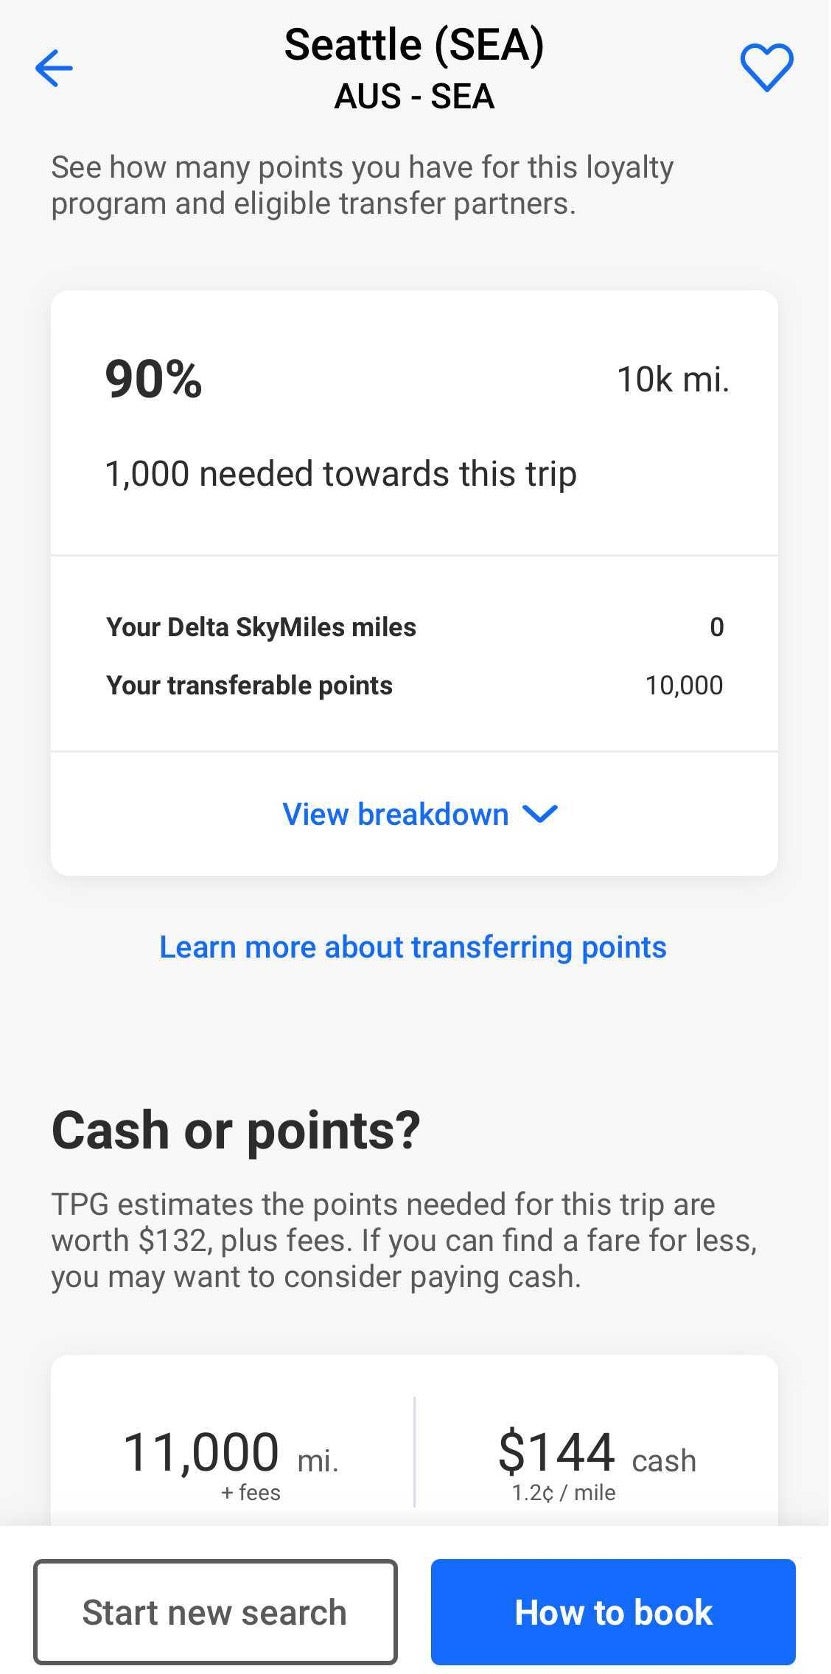Viewport: 831px width, 1674px height.
Task: Tap the TPG estimates description paragraph
Action: (x=404, y=1240)
